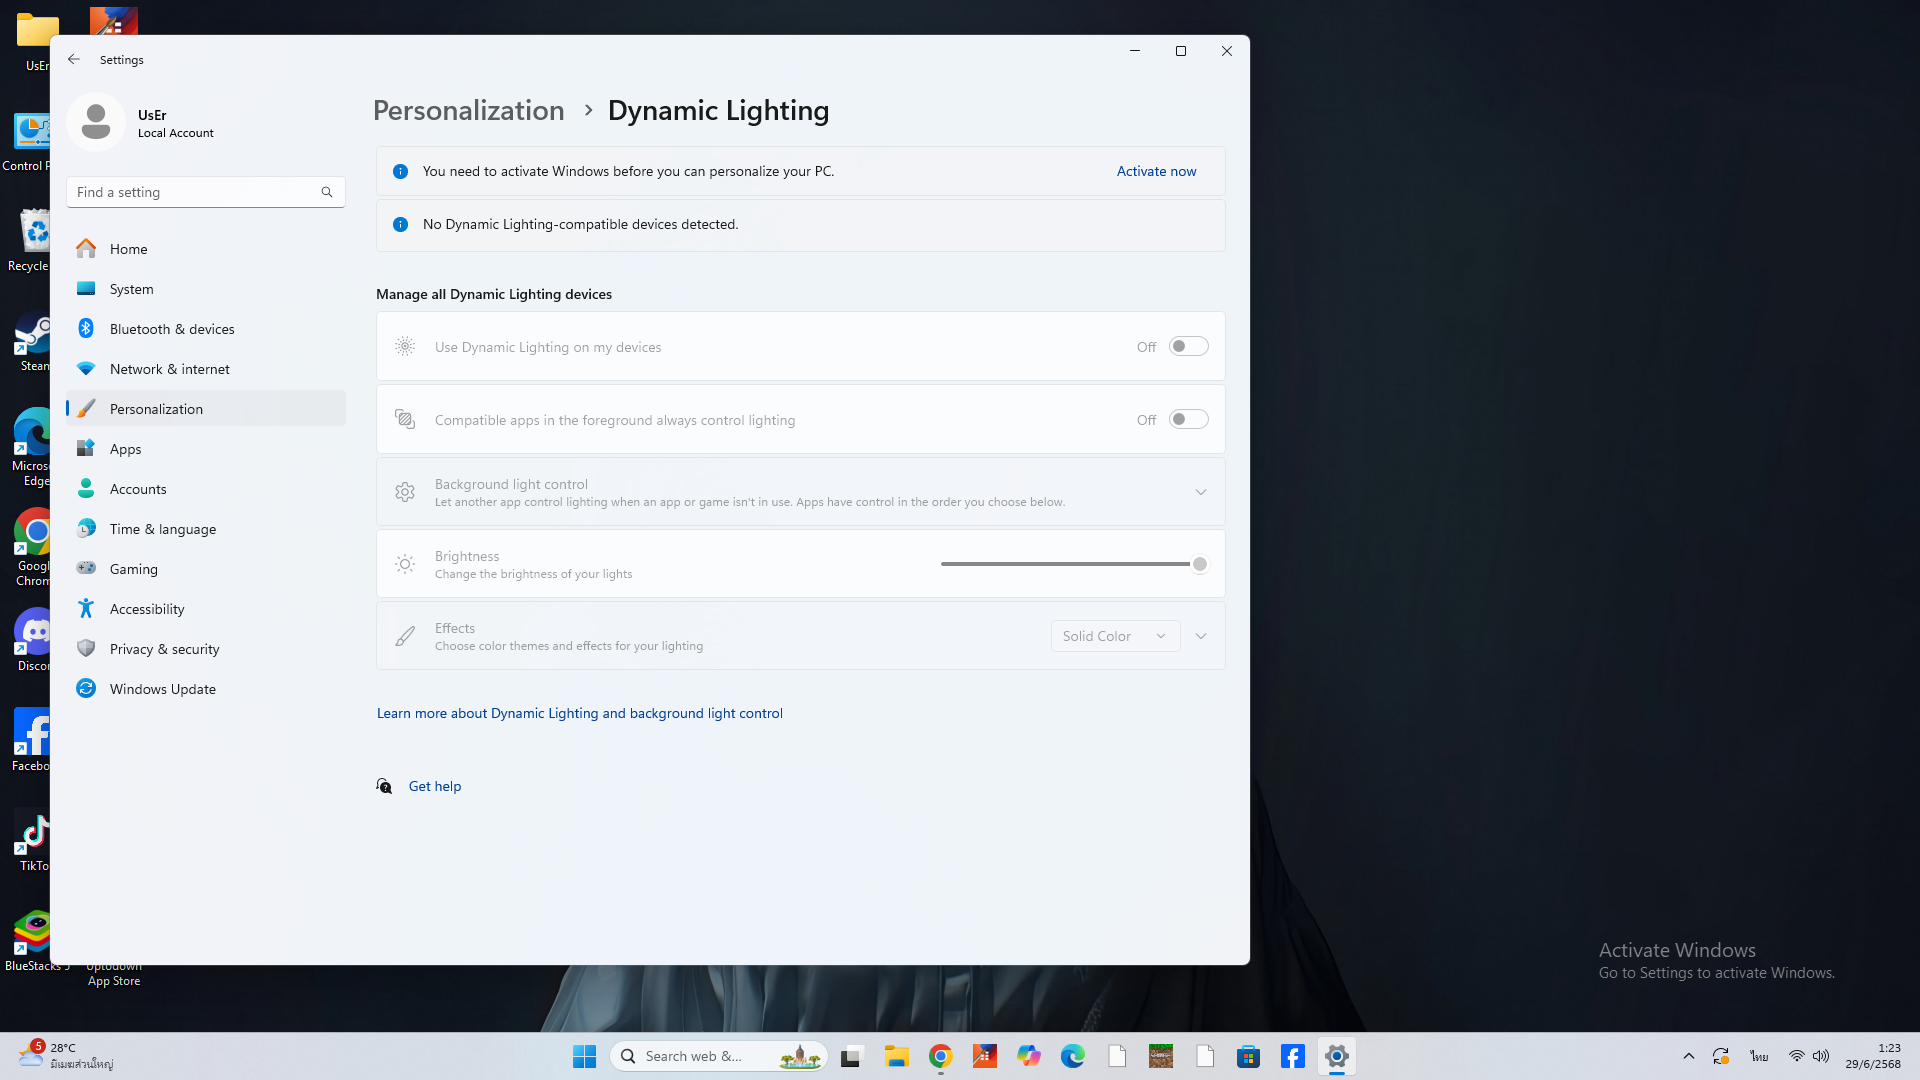Open Google Chrome from the taskbar
1920x1080 pixels.
[940, 1056]
